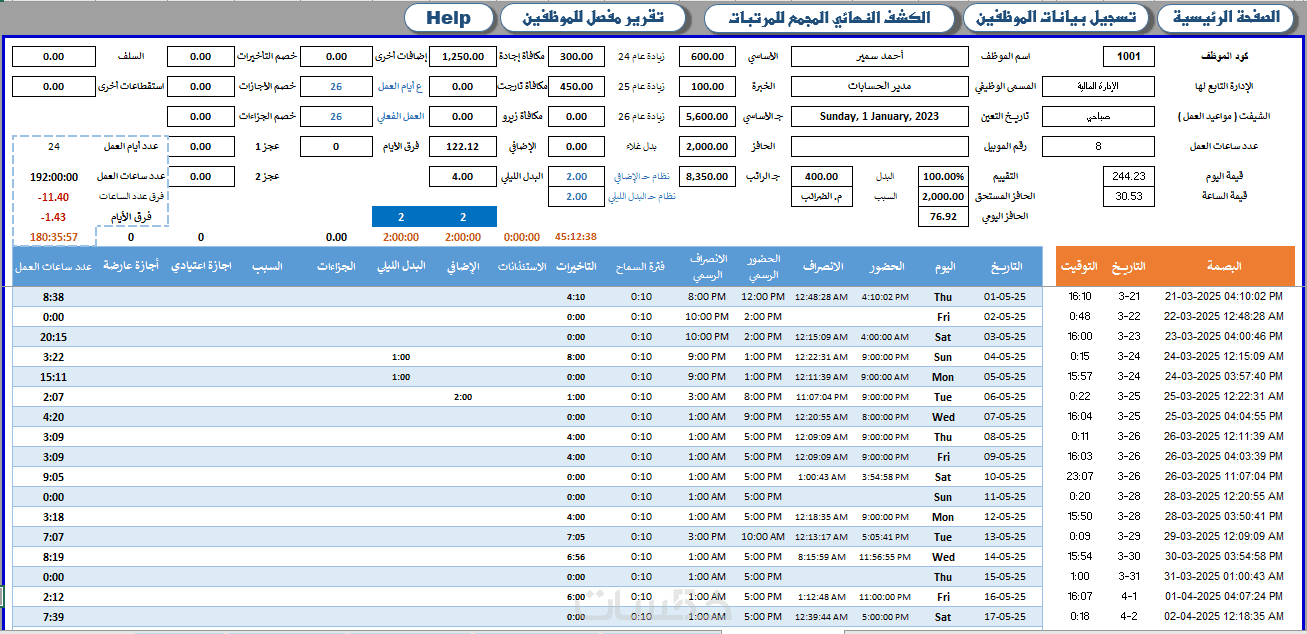Click the employee name field أحمد سمير
1307x634 pixels.
[x=880, y=57]
